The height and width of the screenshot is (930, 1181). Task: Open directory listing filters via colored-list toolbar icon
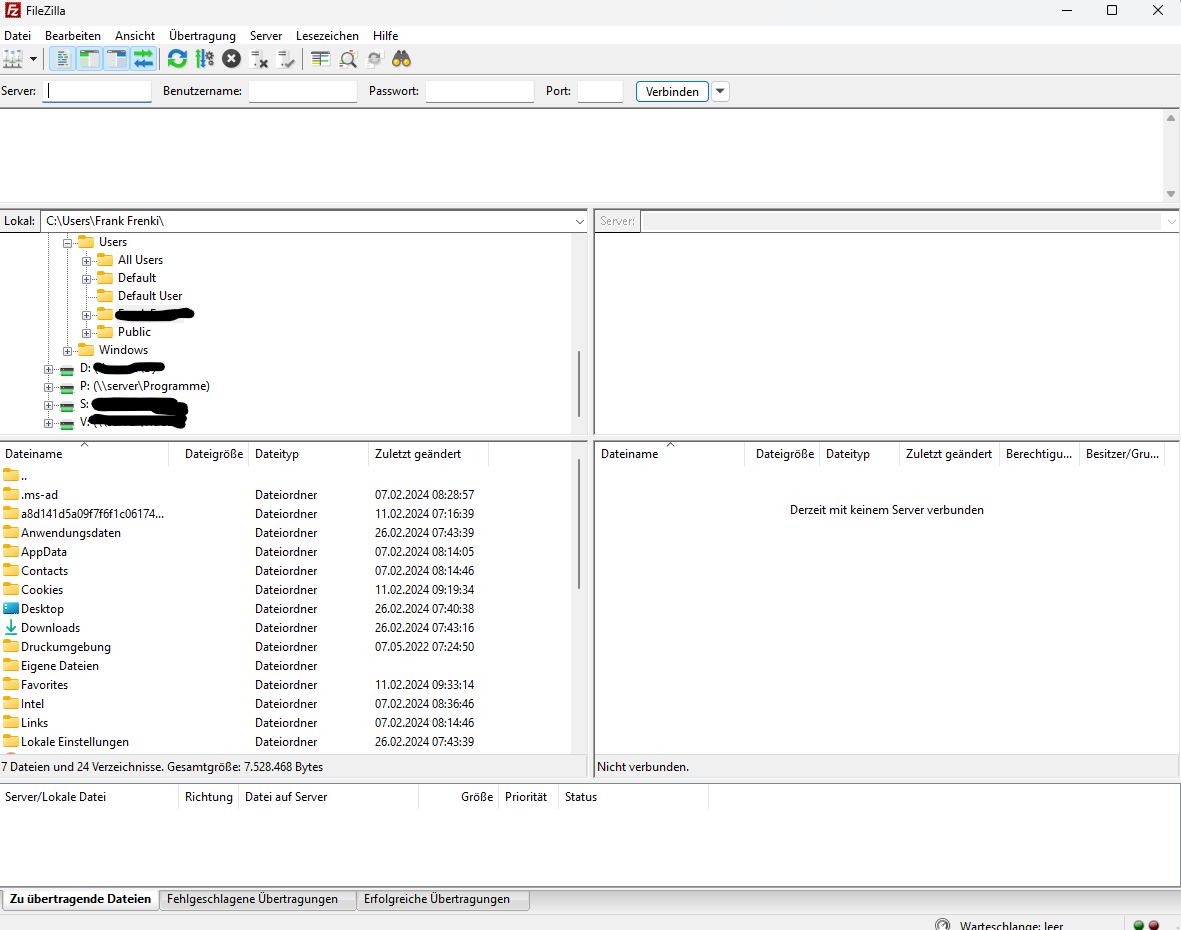(x=321, y=59)
